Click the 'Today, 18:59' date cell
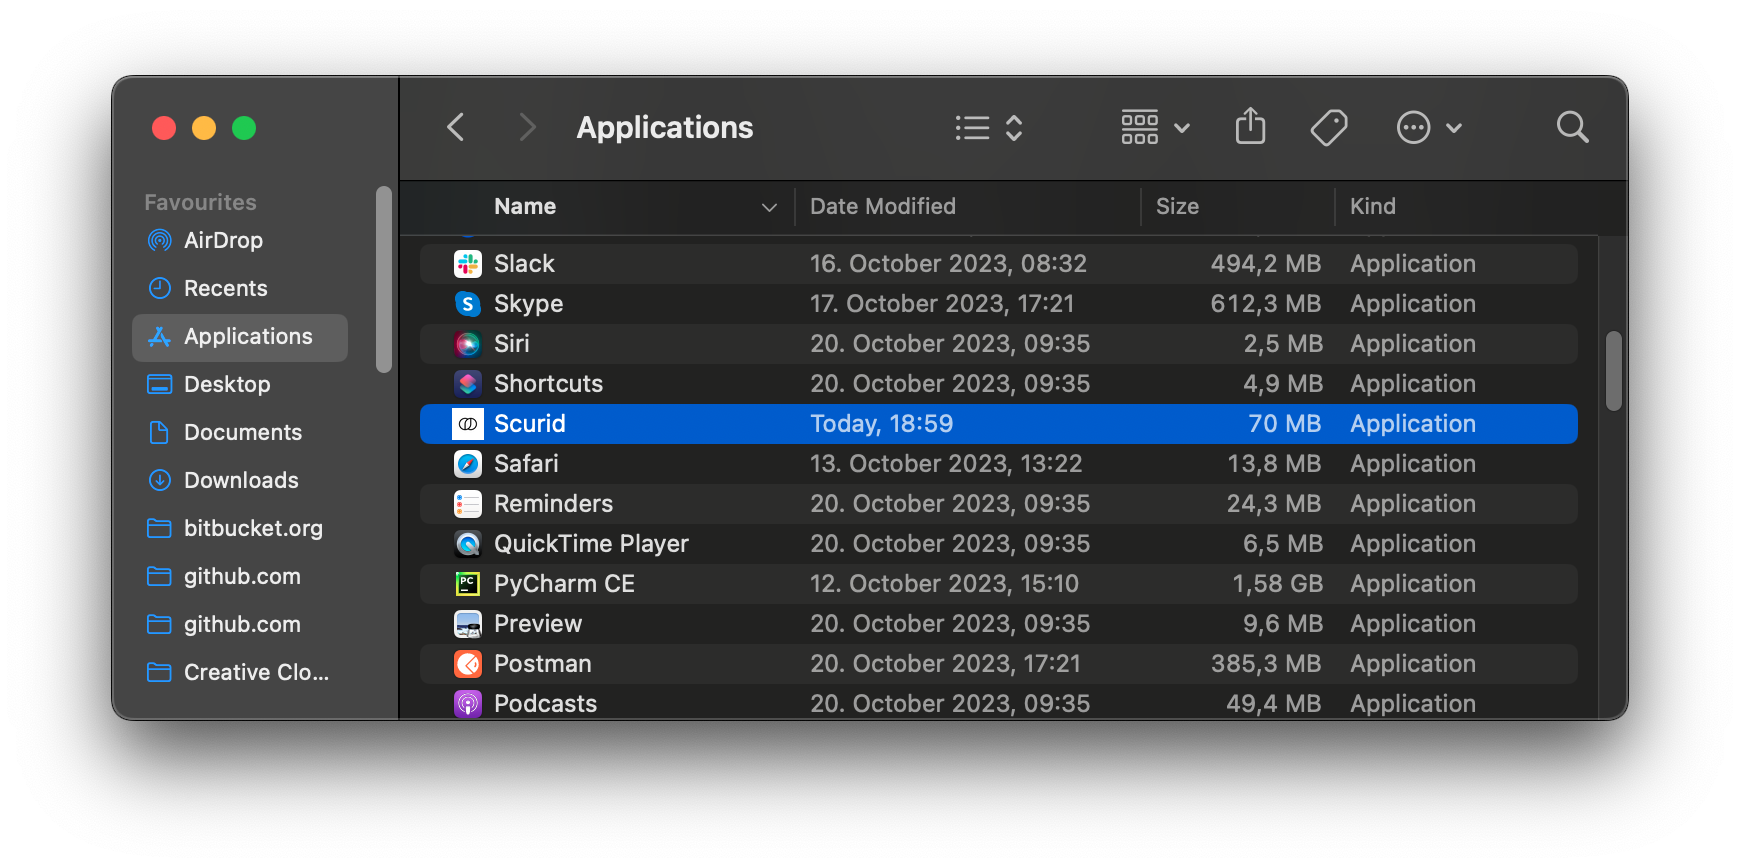This screenshot has width=1740, height=868. click(x=881, y=424)
